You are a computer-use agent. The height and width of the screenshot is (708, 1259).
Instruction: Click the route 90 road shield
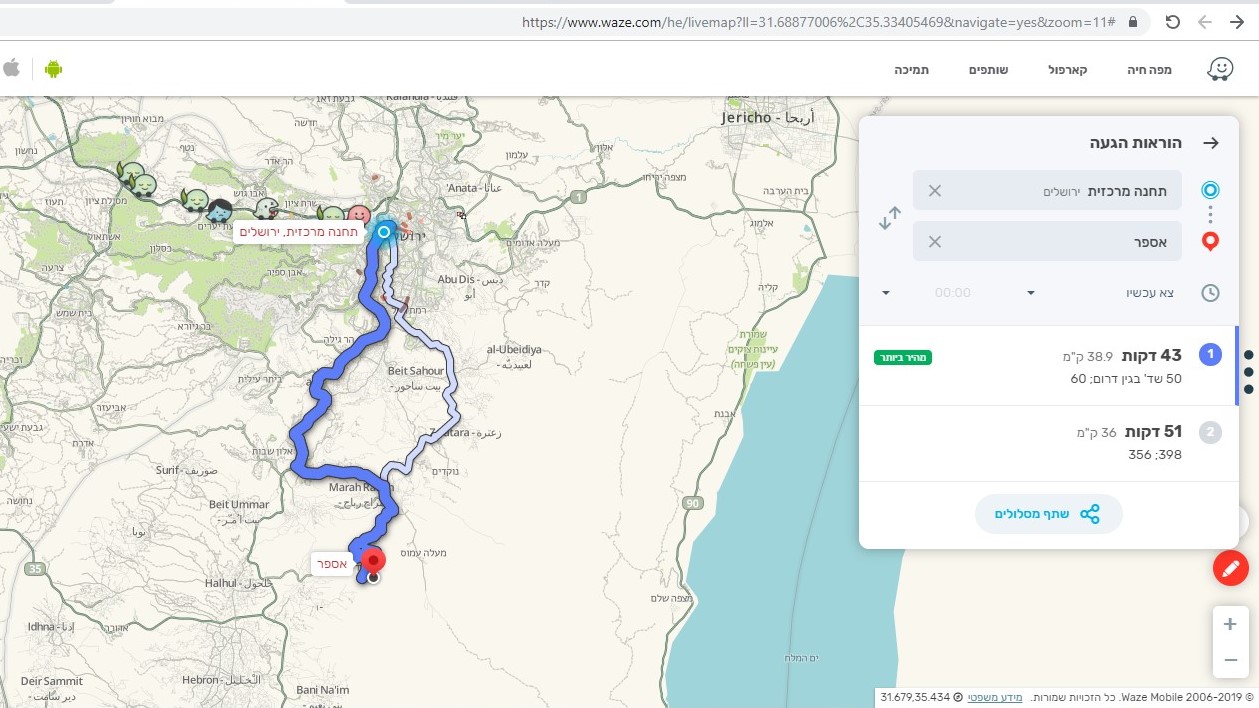693,503
